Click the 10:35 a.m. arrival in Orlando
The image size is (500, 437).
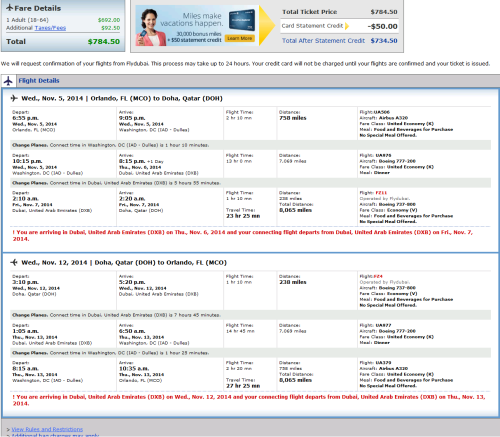[x=134, y=369]
